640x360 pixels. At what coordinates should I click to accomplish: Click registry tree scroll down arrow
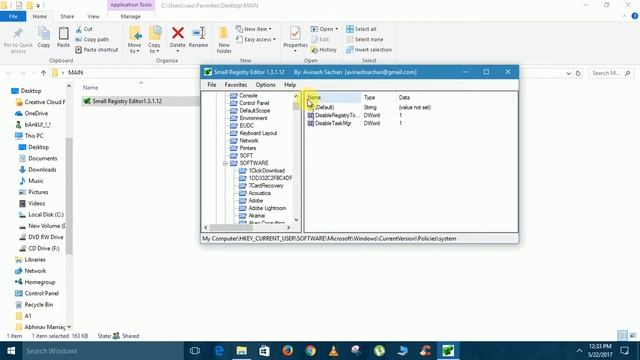[x=296, y=220]
